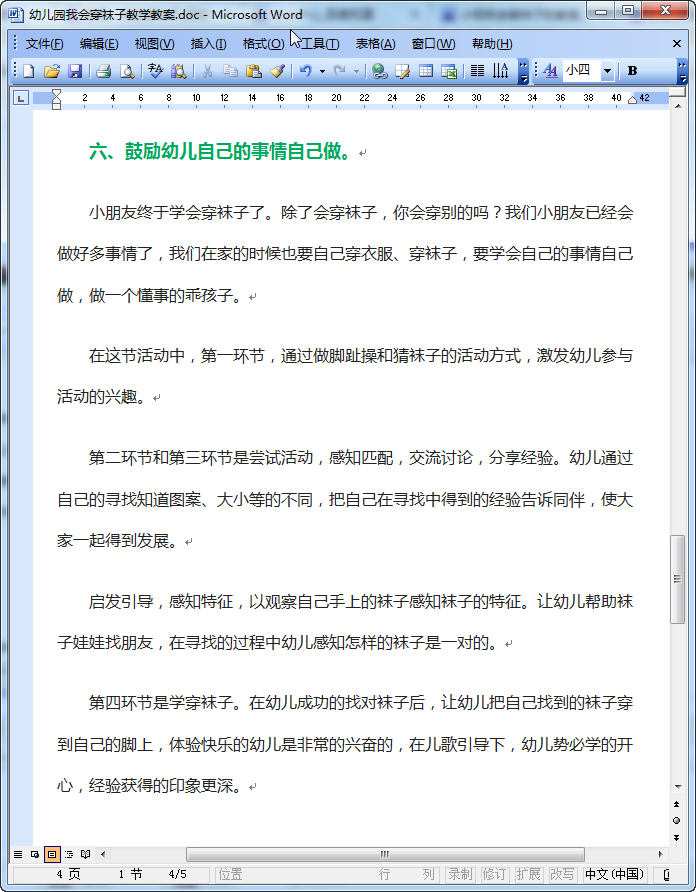Screen dimensions: 696x892
Task: Expand the font size 小四 dropdown
Action: point(607,71)
